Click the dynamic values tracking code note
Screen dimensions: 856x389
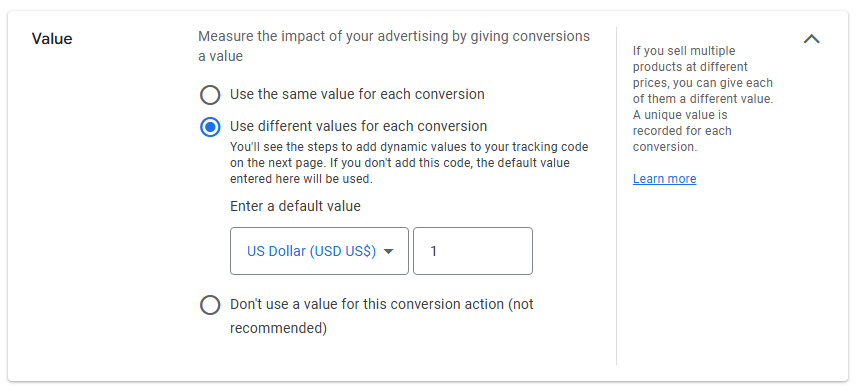(409, 163)
